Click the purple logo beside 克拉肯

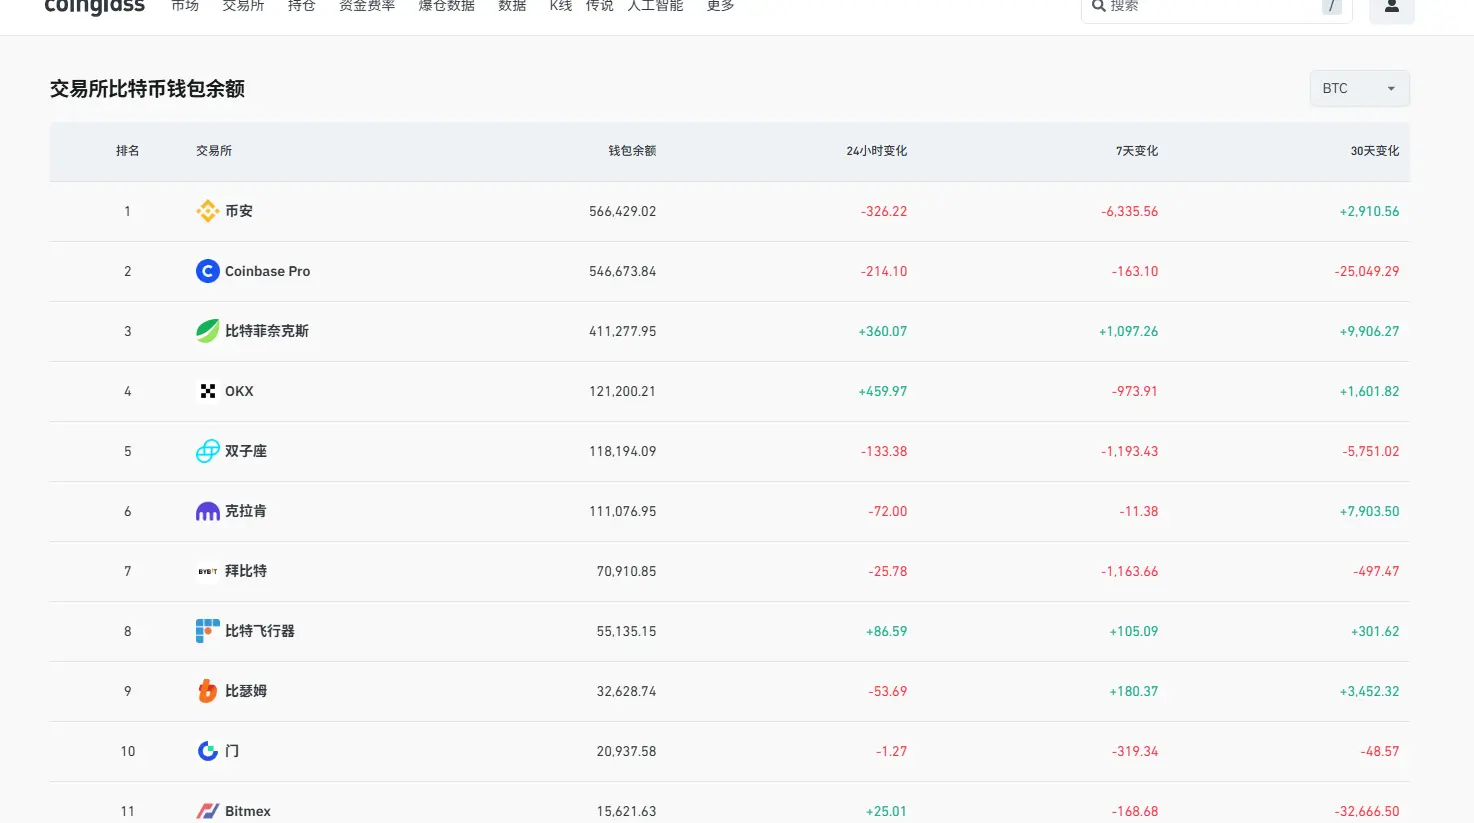[x=208, y=511]
